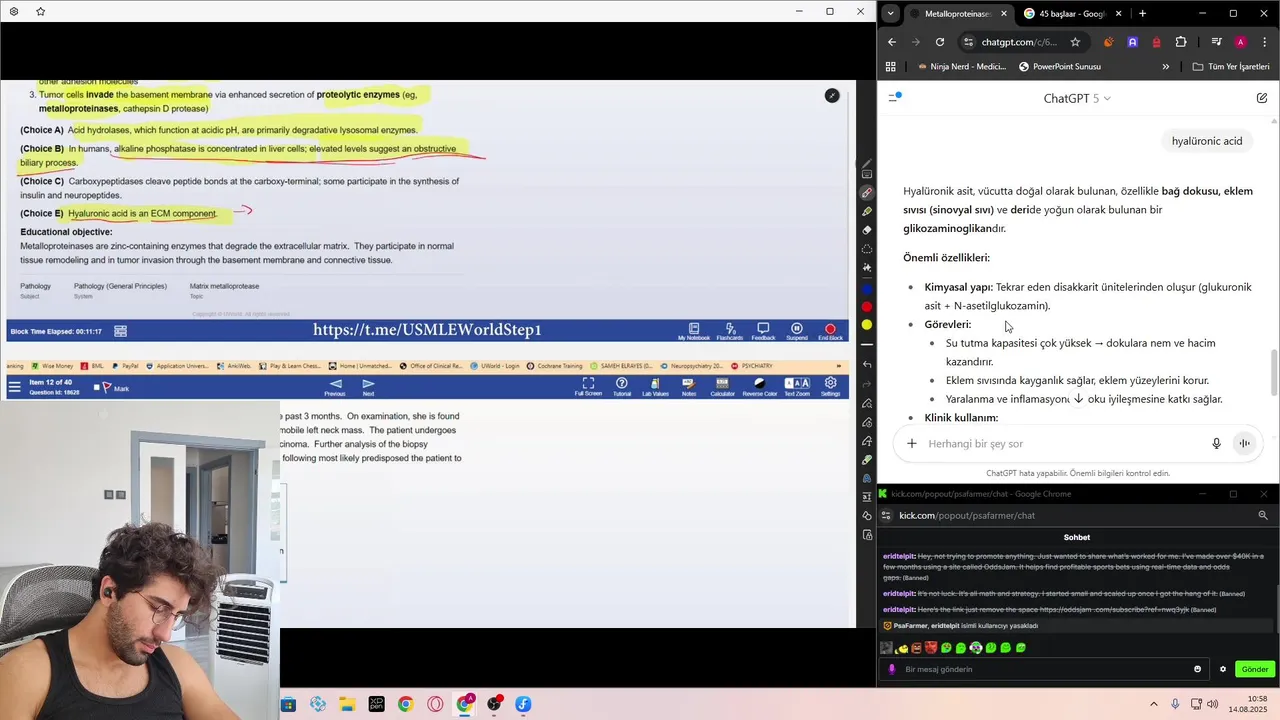Screen dimensions: 1280x720
Task: Open a new Chrome tab
Action: [1142, 14]
